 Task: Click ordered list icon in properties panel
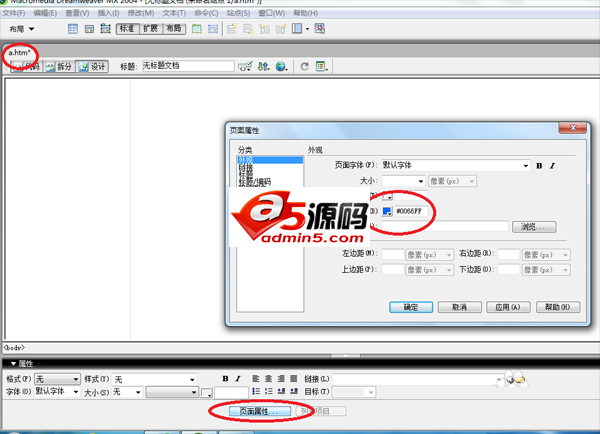[268, 391]
